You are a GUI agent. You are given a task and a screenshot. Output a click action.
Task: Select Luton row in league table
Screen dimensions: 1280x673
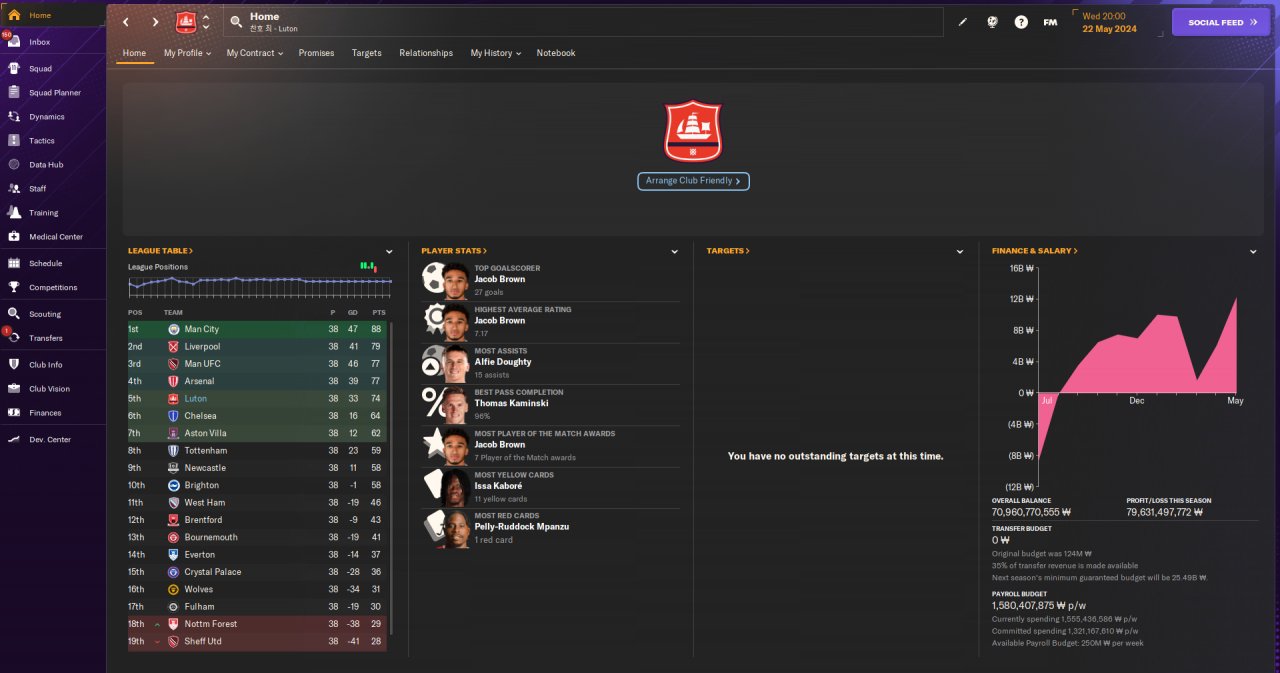pyautogui.click(x=257, y=398)
